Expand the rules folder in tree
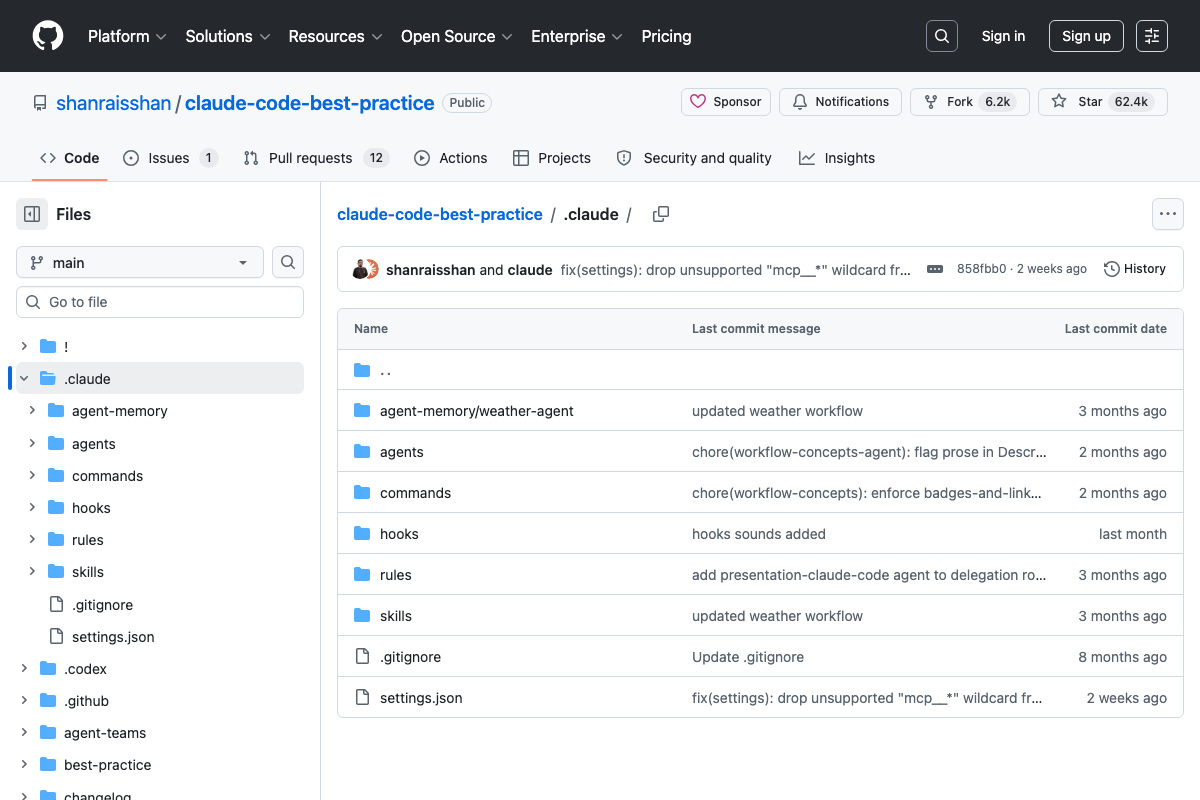Screen dimensions: 1200x800 pyautogui.click(x=32, y=539)
